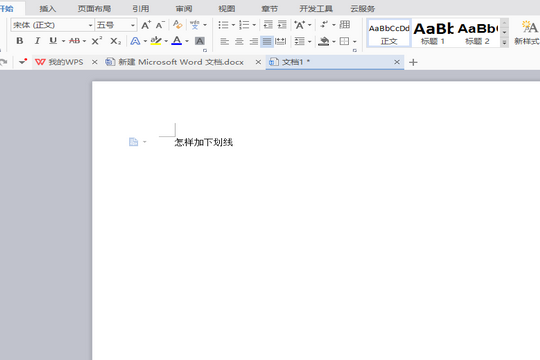Click the show/hide marks icon
The image size is (540, 360).
(x=324, y=24)
